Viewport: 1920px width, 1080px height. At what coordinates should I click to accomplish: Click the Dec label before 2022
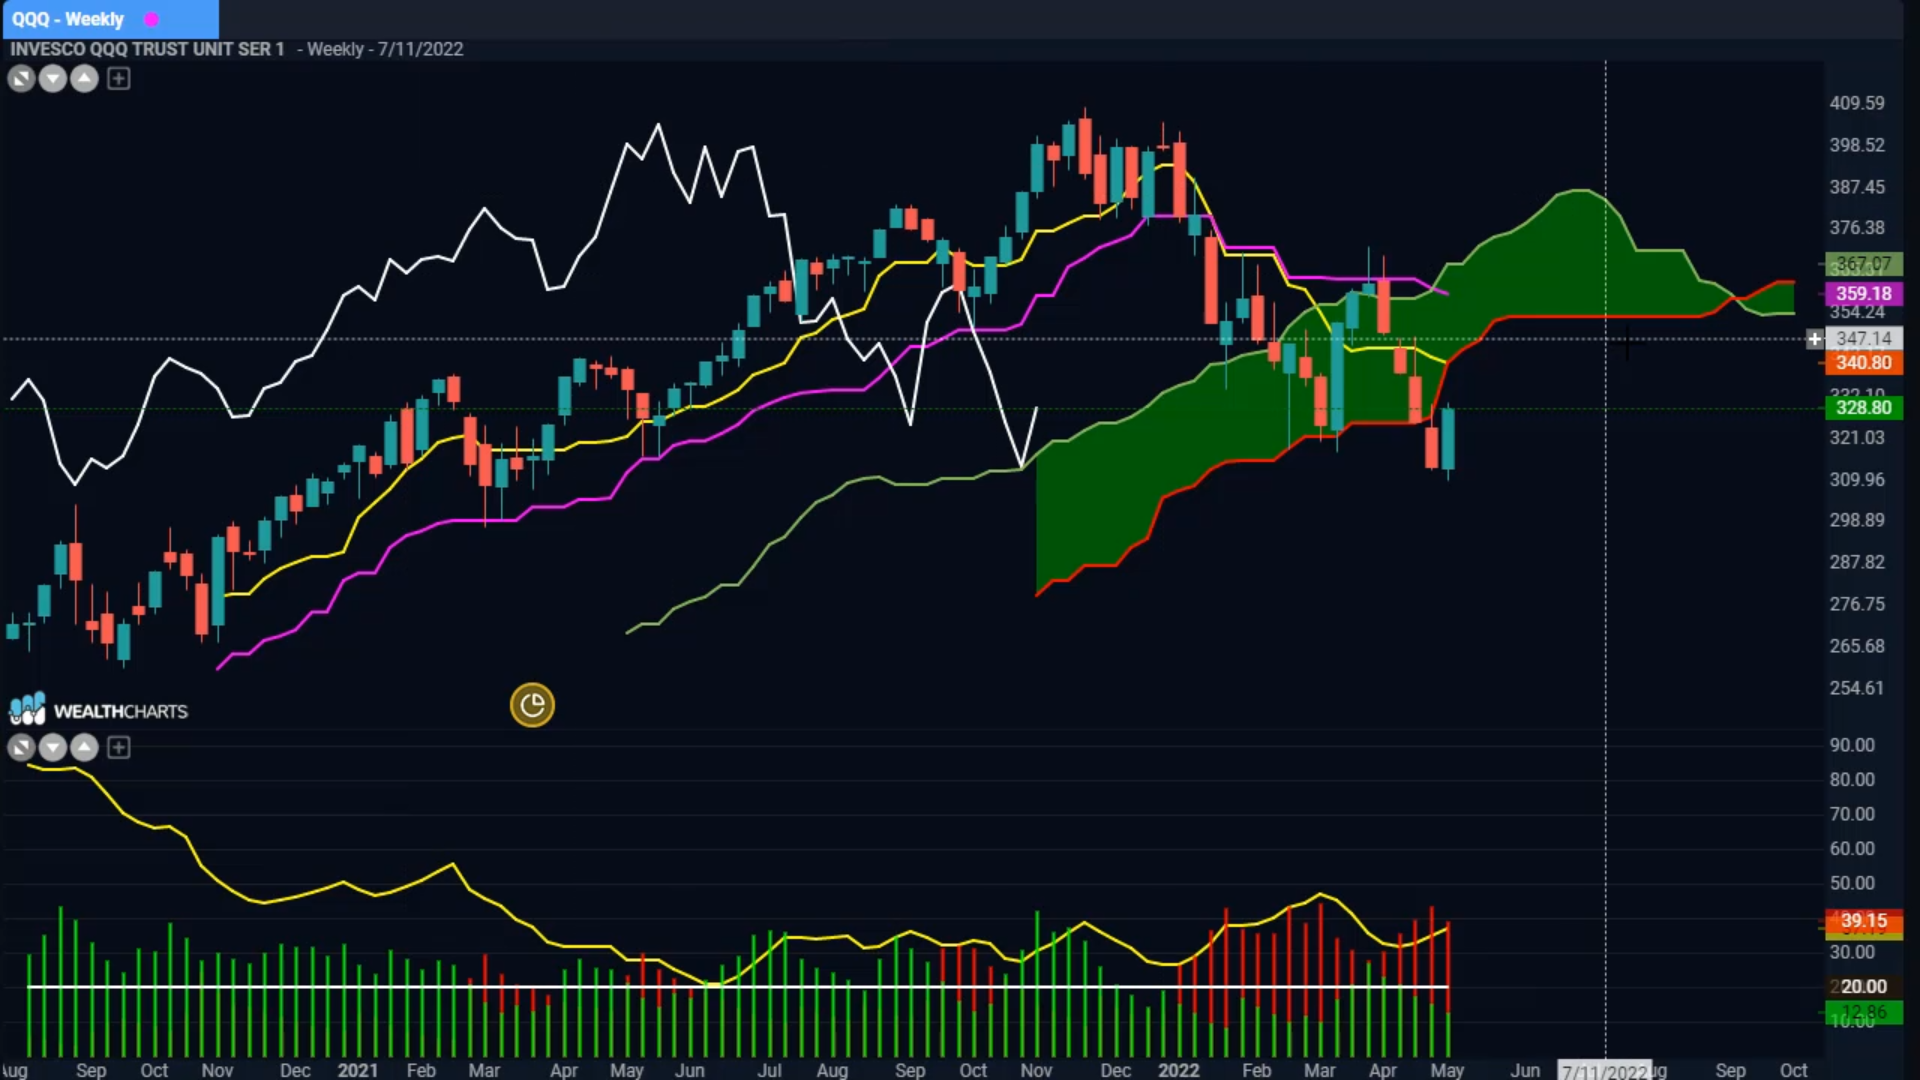click(1115, 1070)
